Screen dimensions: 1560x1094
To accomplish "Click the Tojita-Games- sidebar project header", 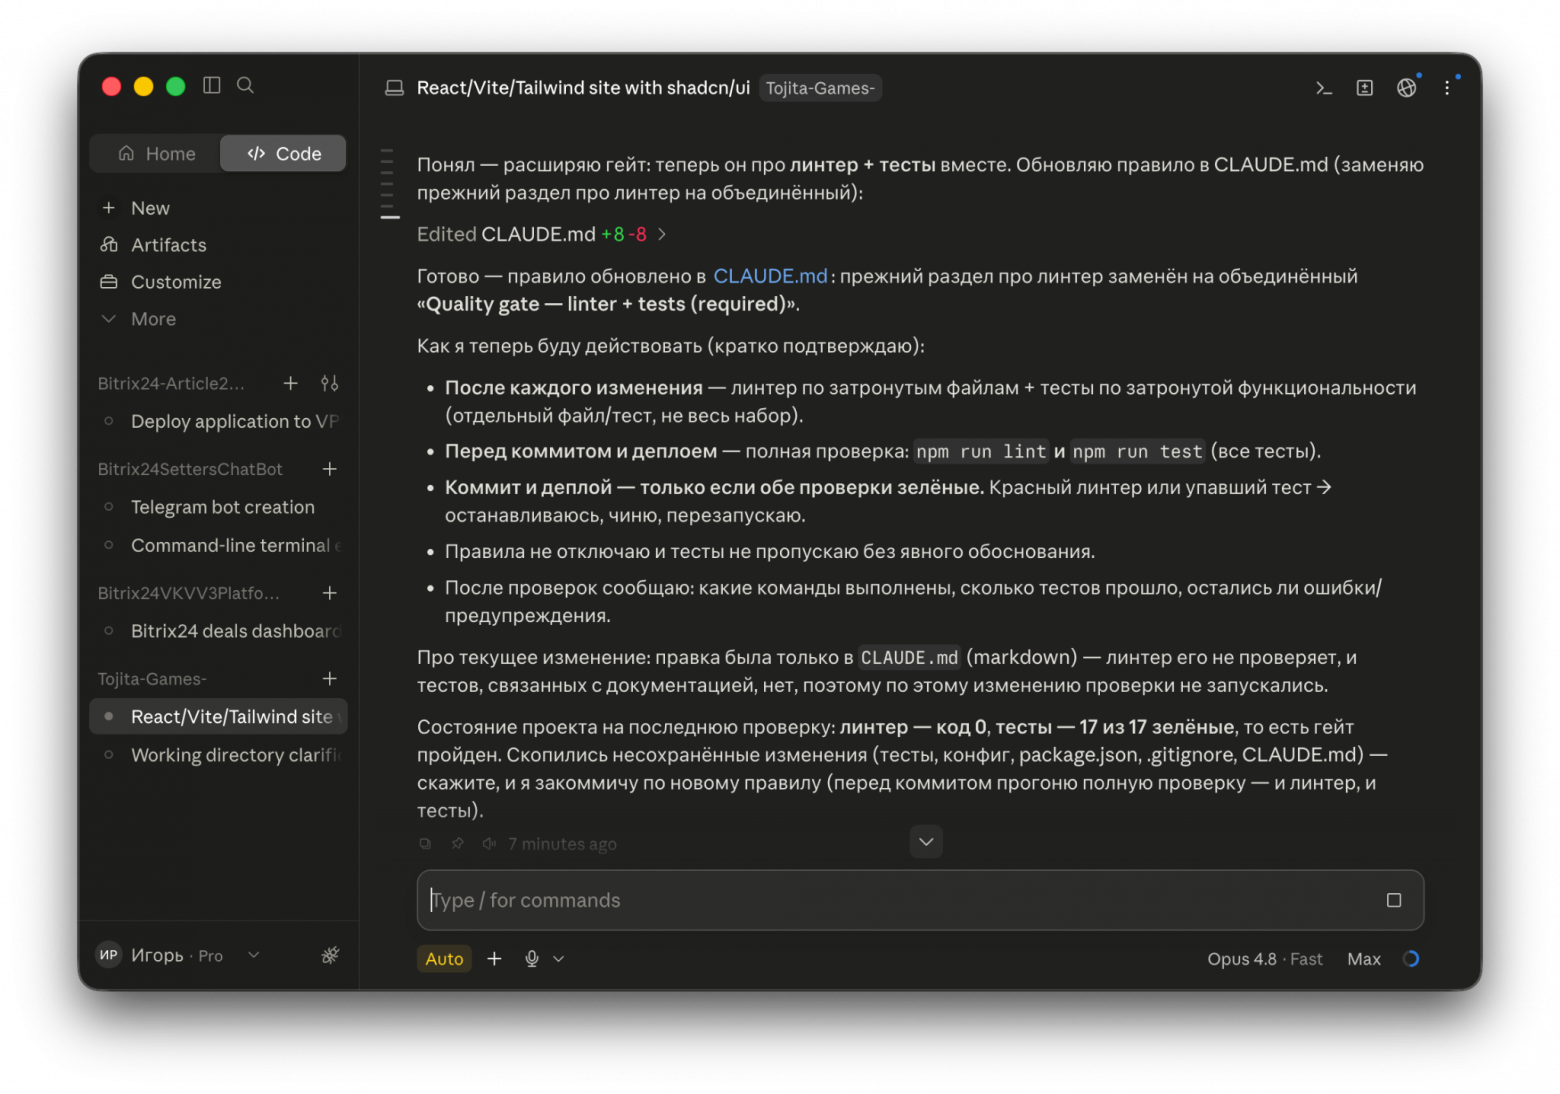I will point(152,679).
